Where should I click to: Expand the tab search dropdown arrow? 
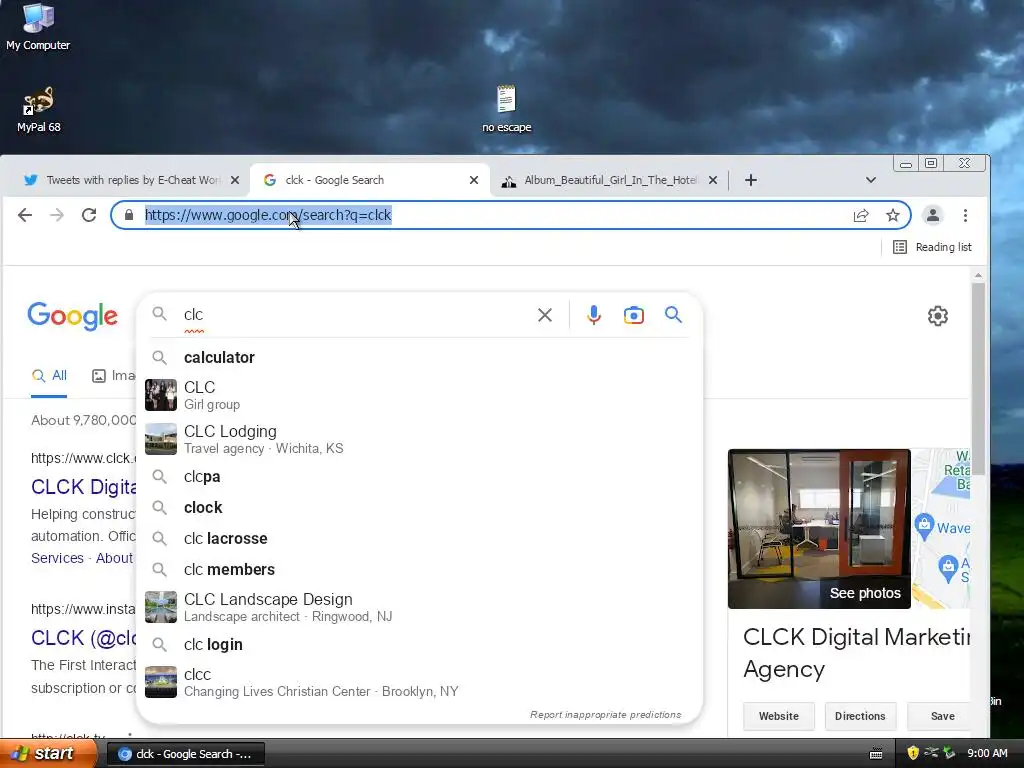(871, 180)
